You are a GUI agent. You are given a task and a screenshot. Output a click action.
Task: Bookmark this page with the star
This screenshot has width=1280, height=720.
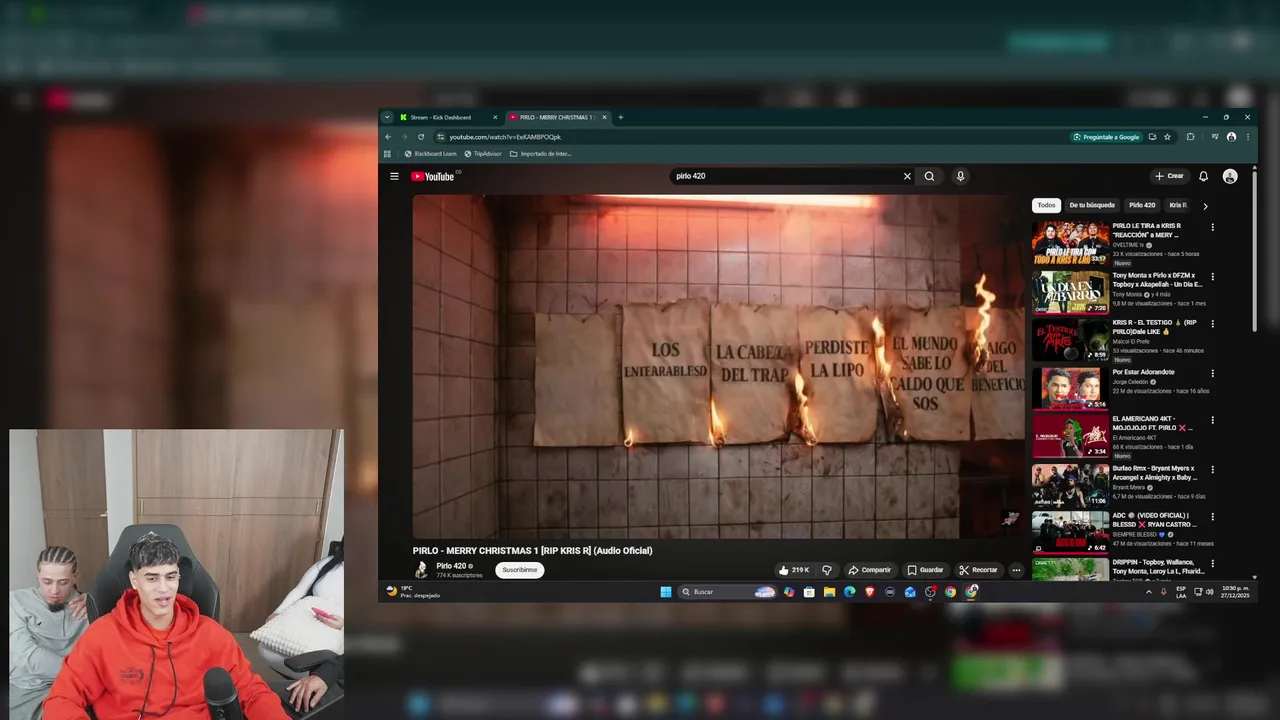tap(1167, 137)
